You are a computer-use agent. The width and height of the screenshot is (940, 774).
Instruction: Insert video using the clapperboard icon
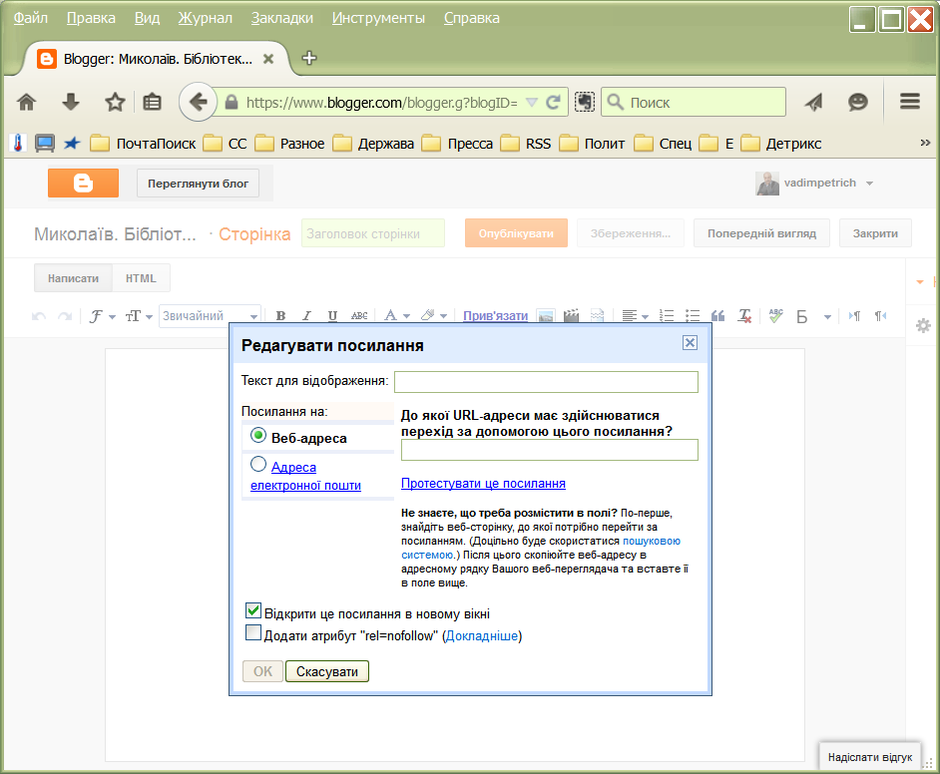coord(571,316)
